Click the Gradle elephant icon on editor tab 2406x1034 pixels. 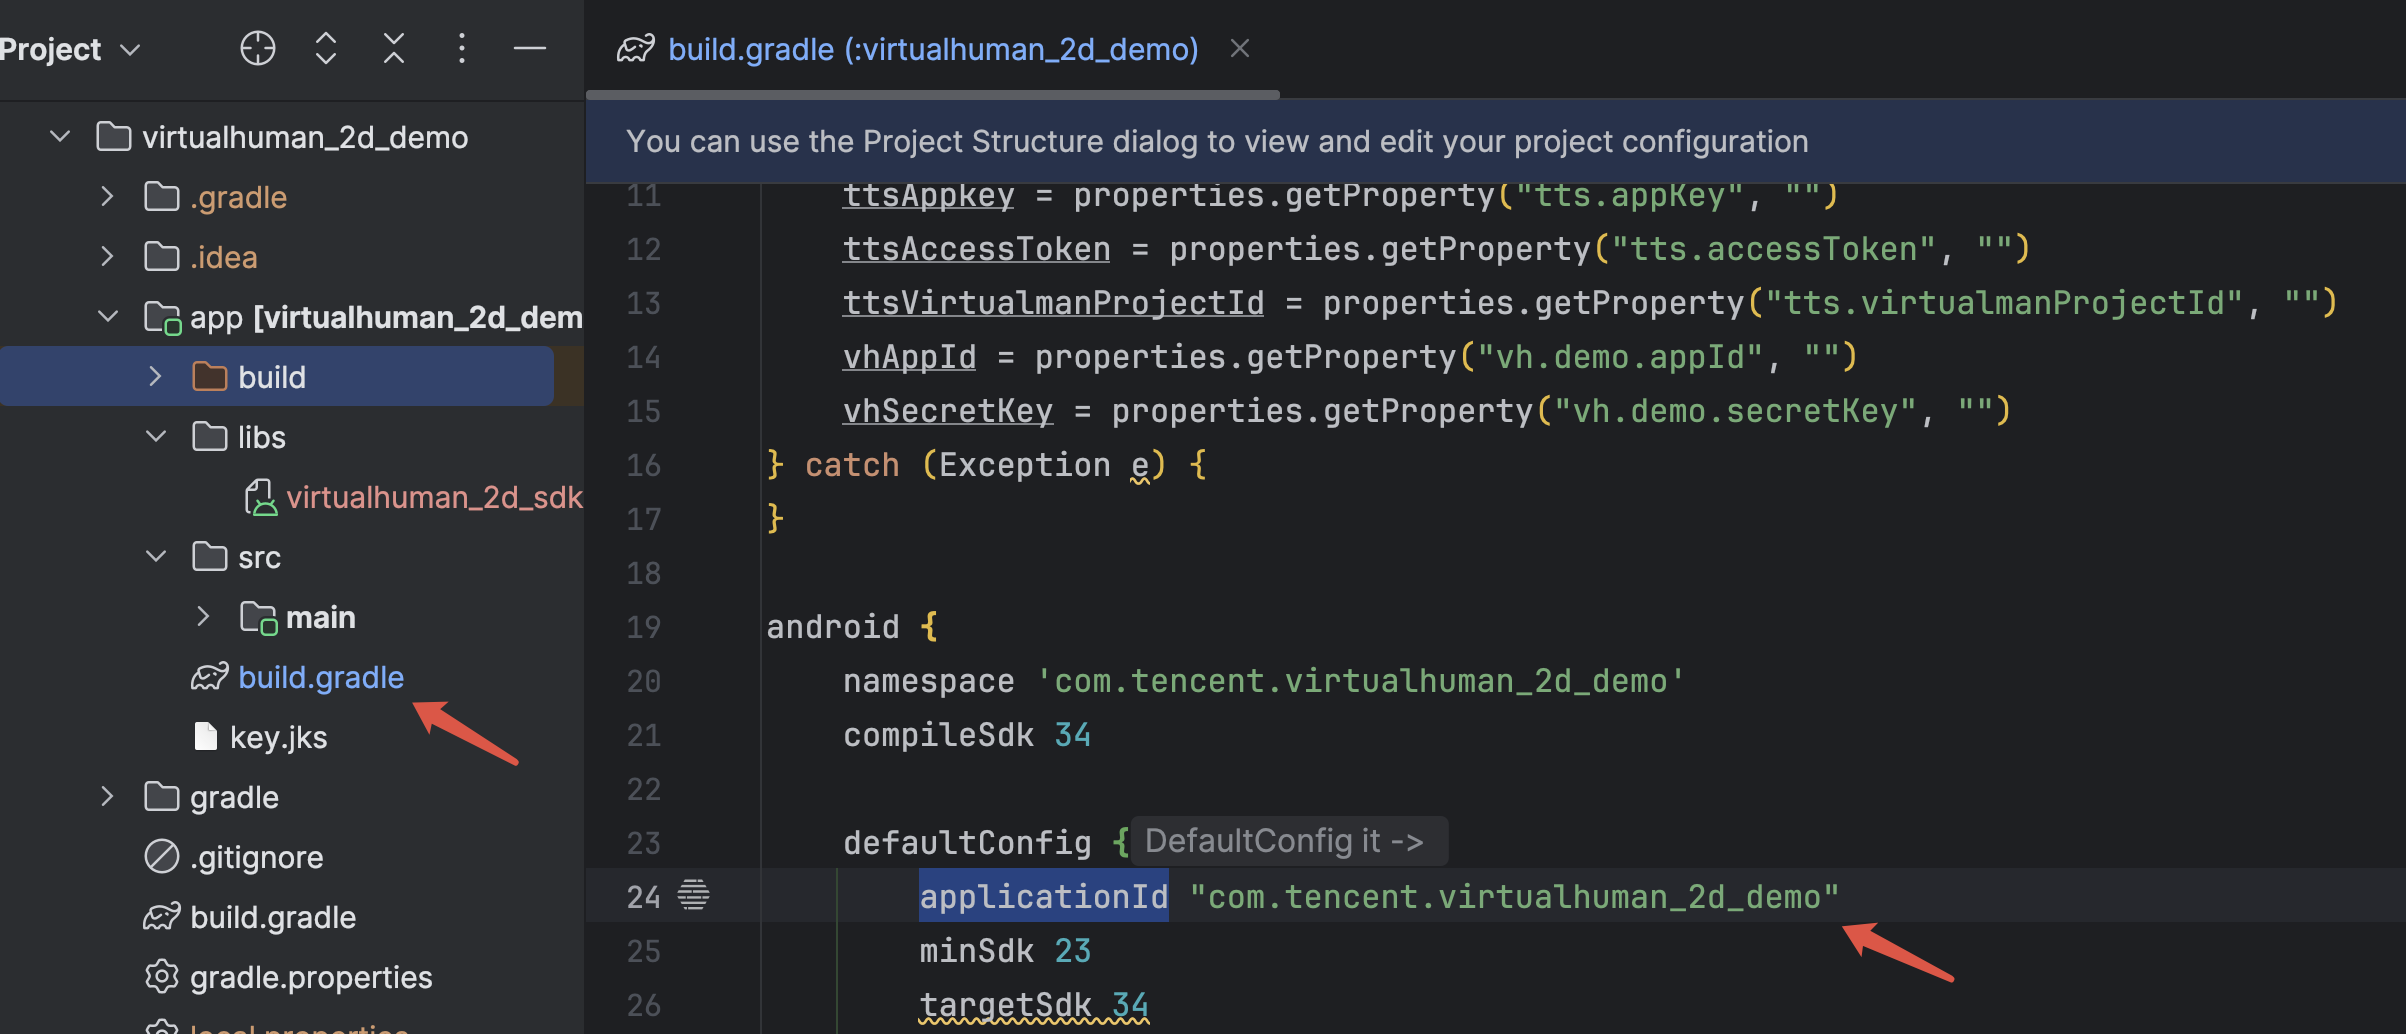tap(636, 49)
